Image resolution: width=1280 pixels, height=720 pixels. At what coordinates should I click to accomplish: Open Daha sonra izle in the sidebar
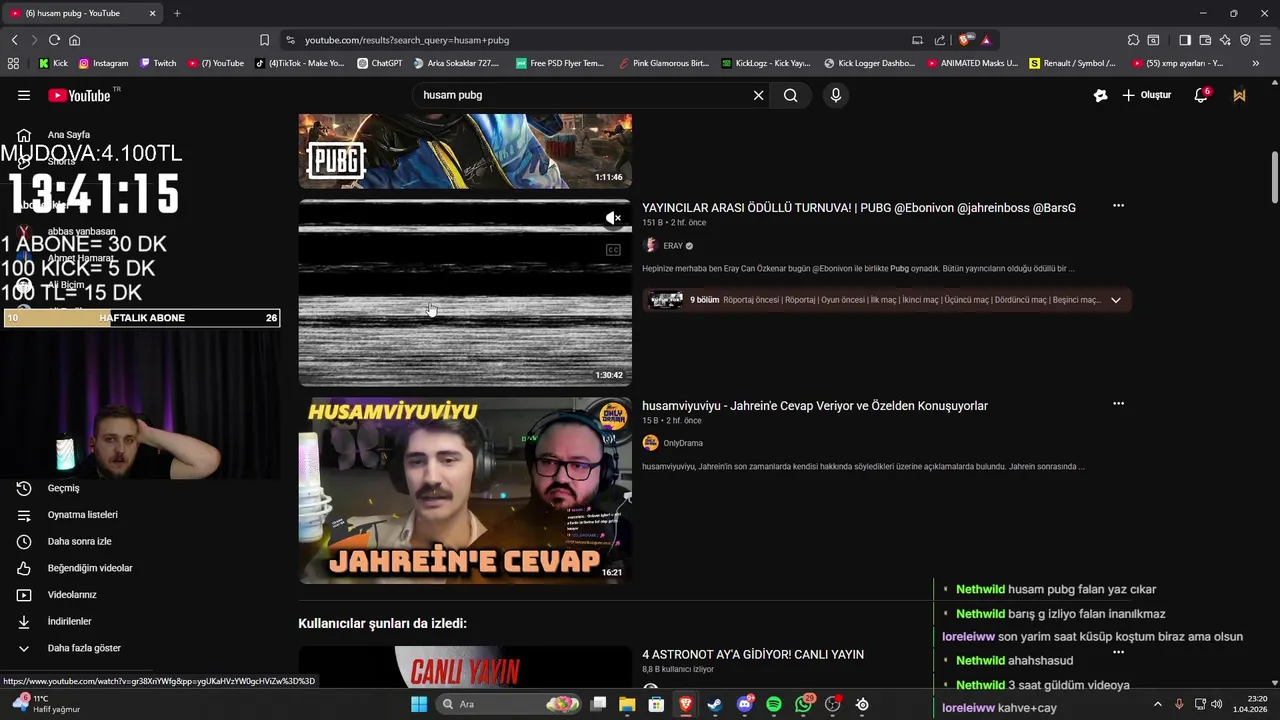coord(79,542)
